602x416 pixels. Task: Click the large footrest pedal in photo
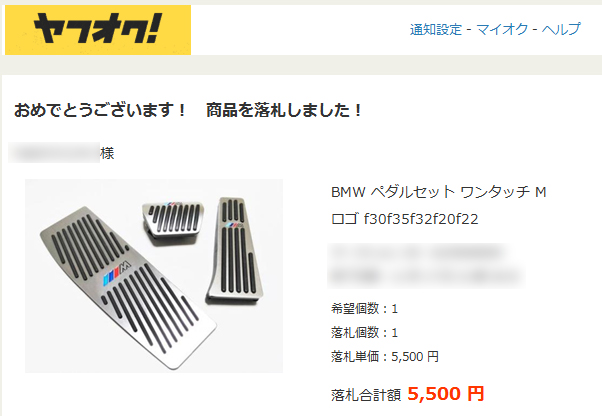127,288
